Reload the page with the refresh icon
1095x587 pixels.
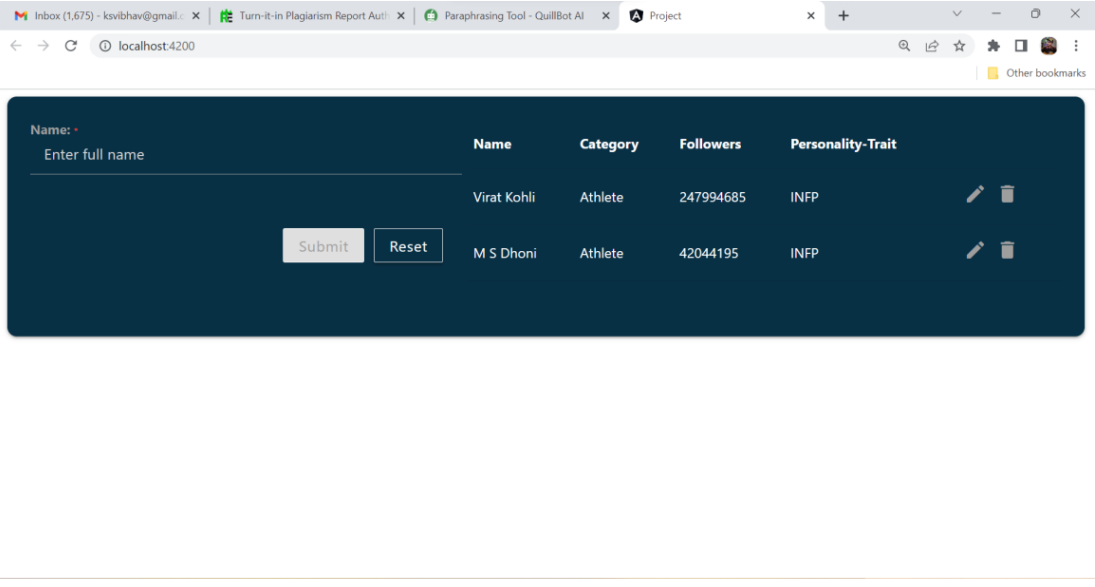pyautogui.click(x=72, y=46)
